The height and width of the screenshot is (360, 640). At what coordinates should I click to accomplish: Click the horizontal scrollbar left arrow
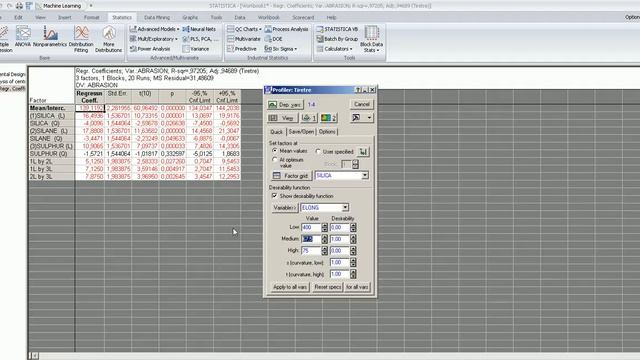pyautogui.click(x=35, y=356)
